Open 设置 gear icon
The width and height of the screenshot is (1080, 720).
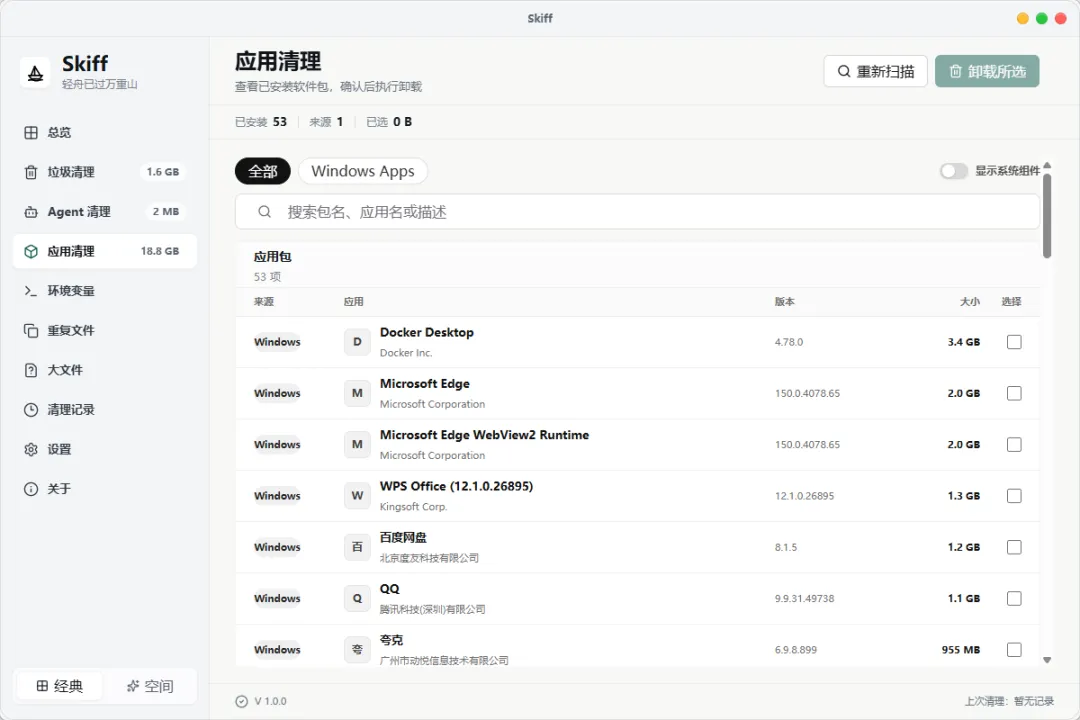[31, 449]
